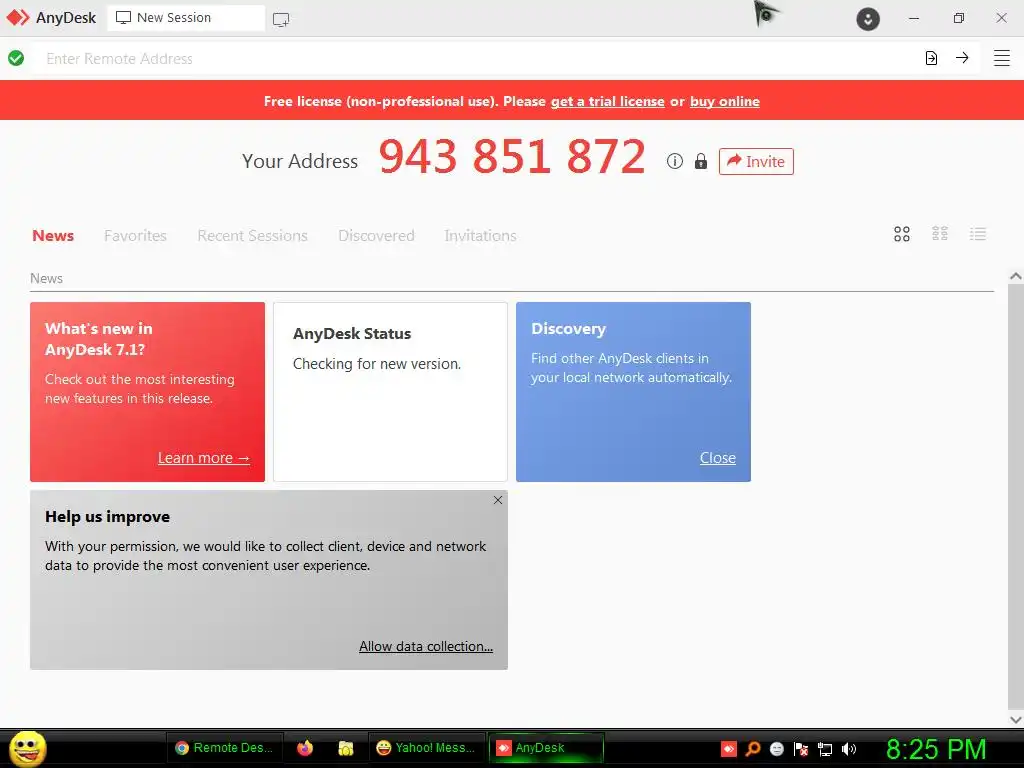Open the Recent Sessions tab

point(252,236)
